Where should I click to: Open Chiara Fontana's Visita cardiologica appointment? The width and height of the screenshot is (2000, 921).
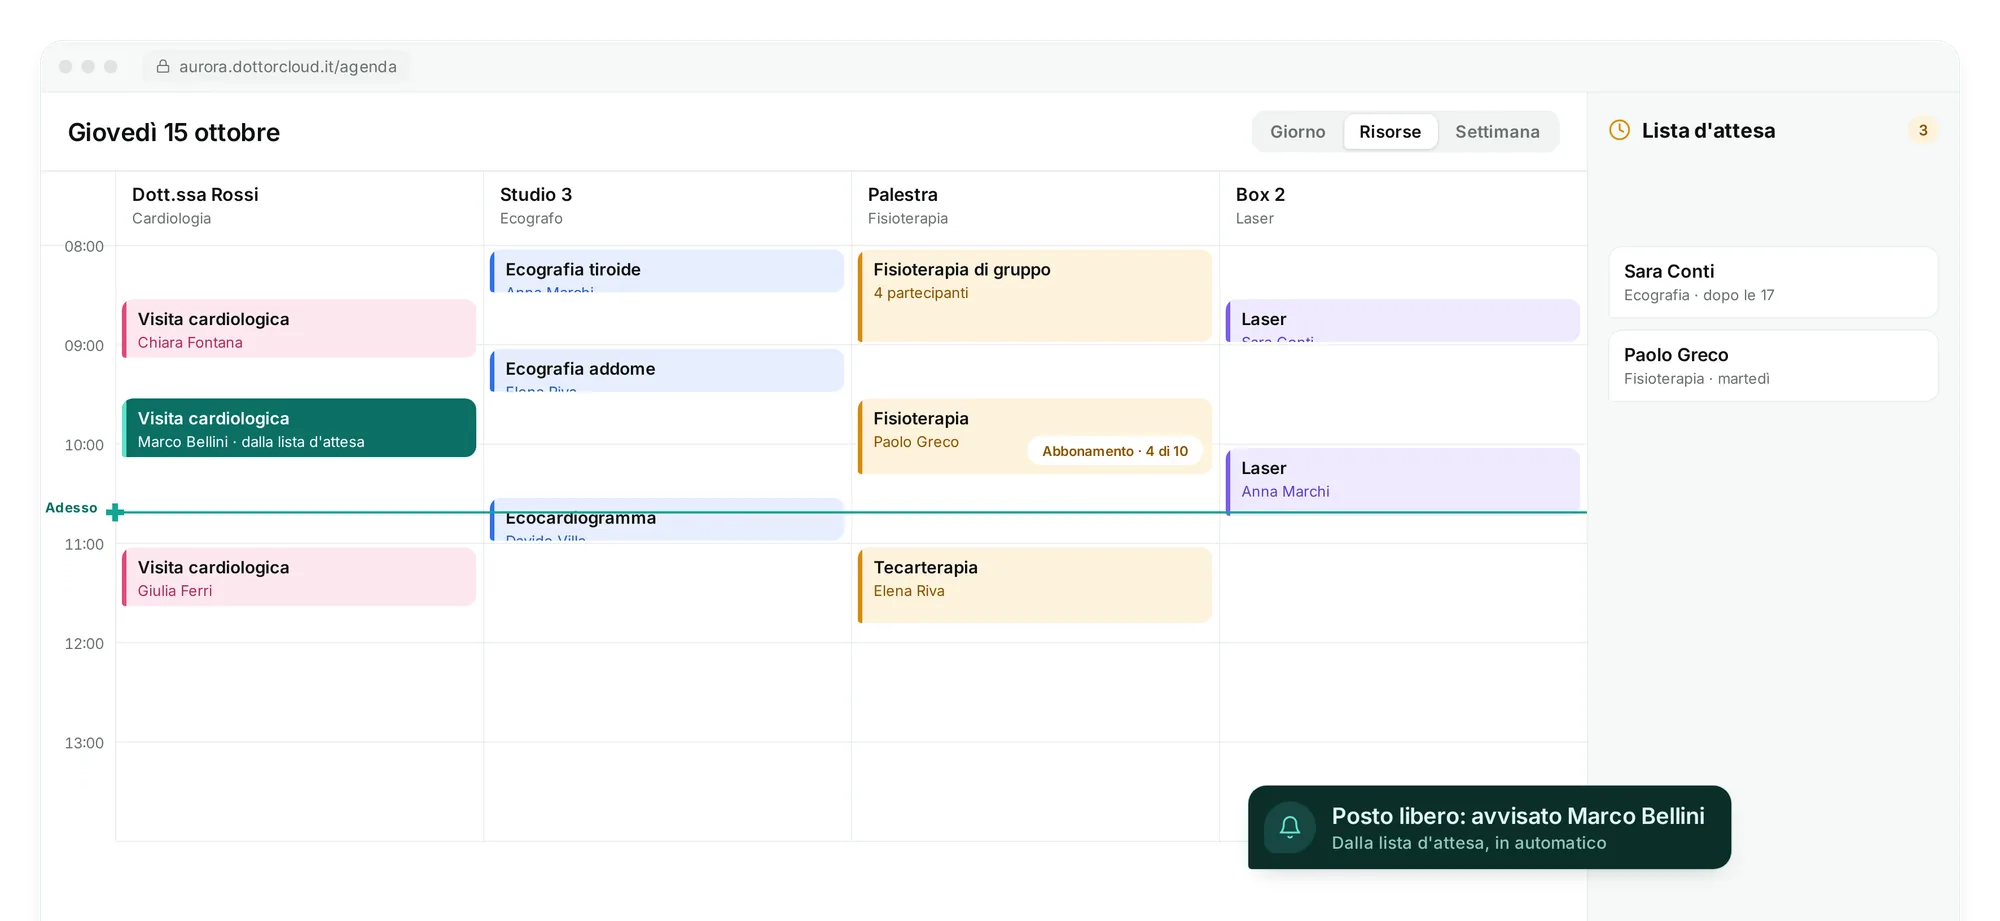click(299, 328)
